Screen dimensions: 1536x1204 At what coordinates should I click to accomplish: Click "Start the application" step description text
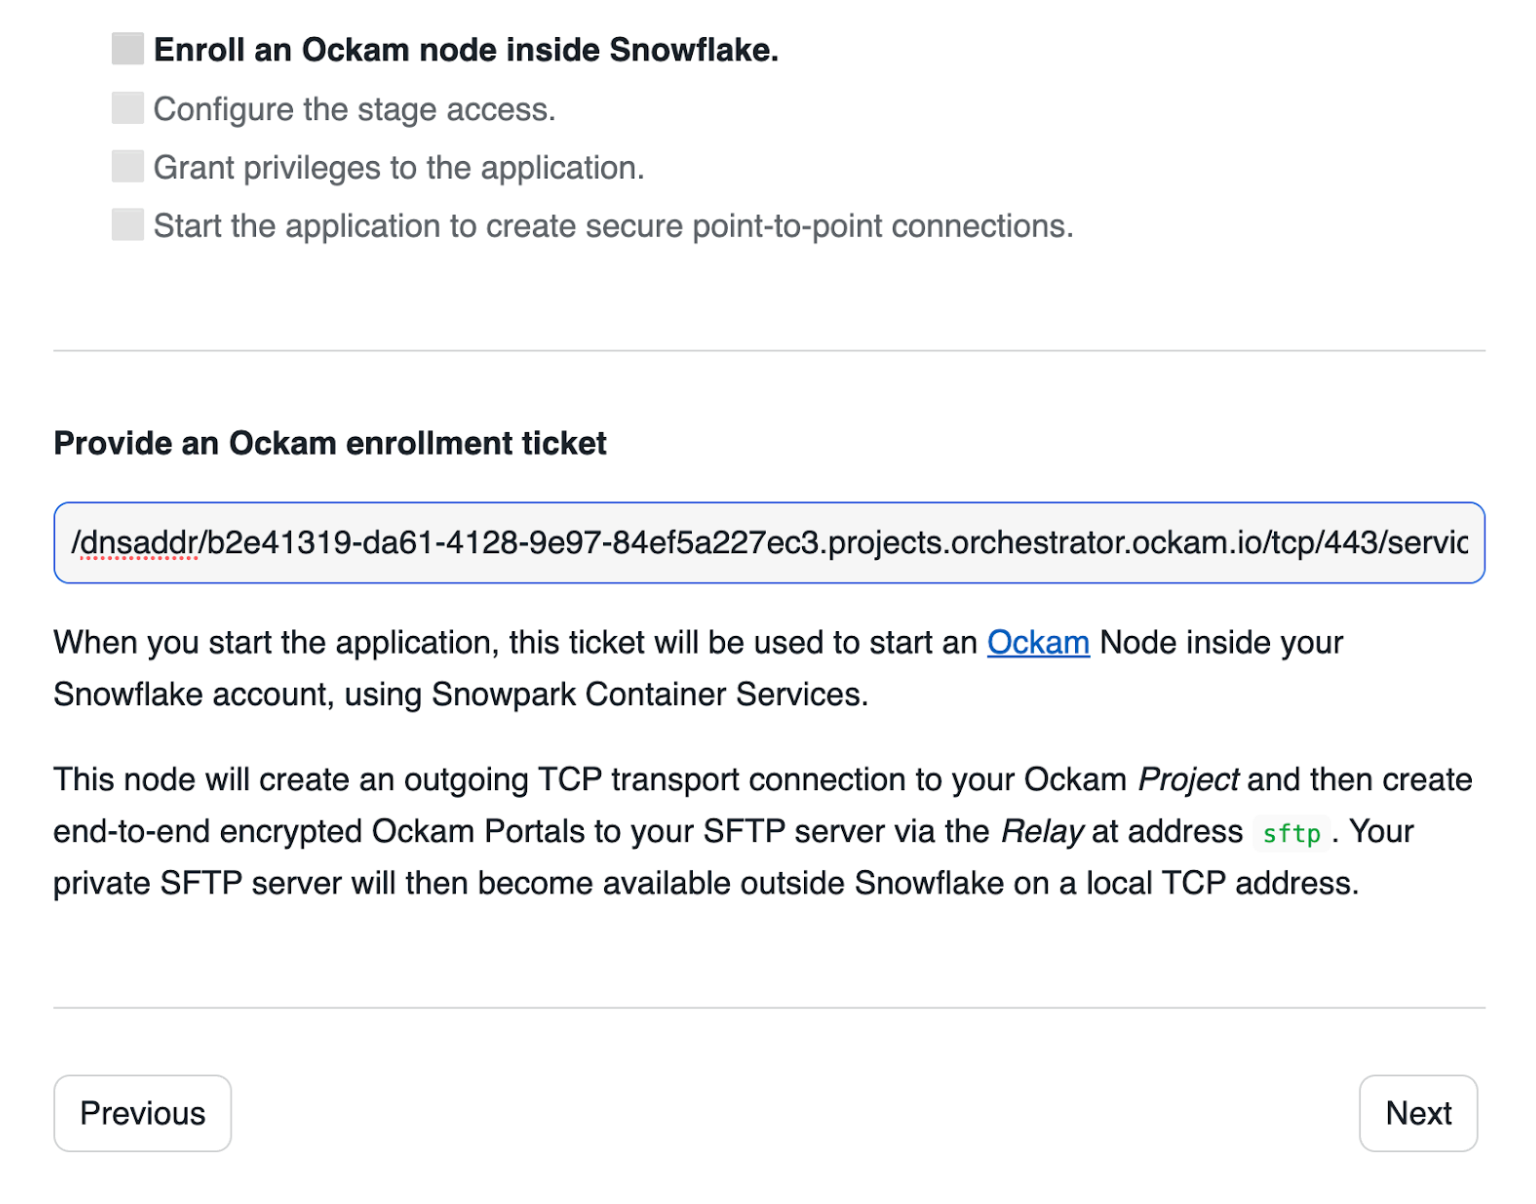612,225
